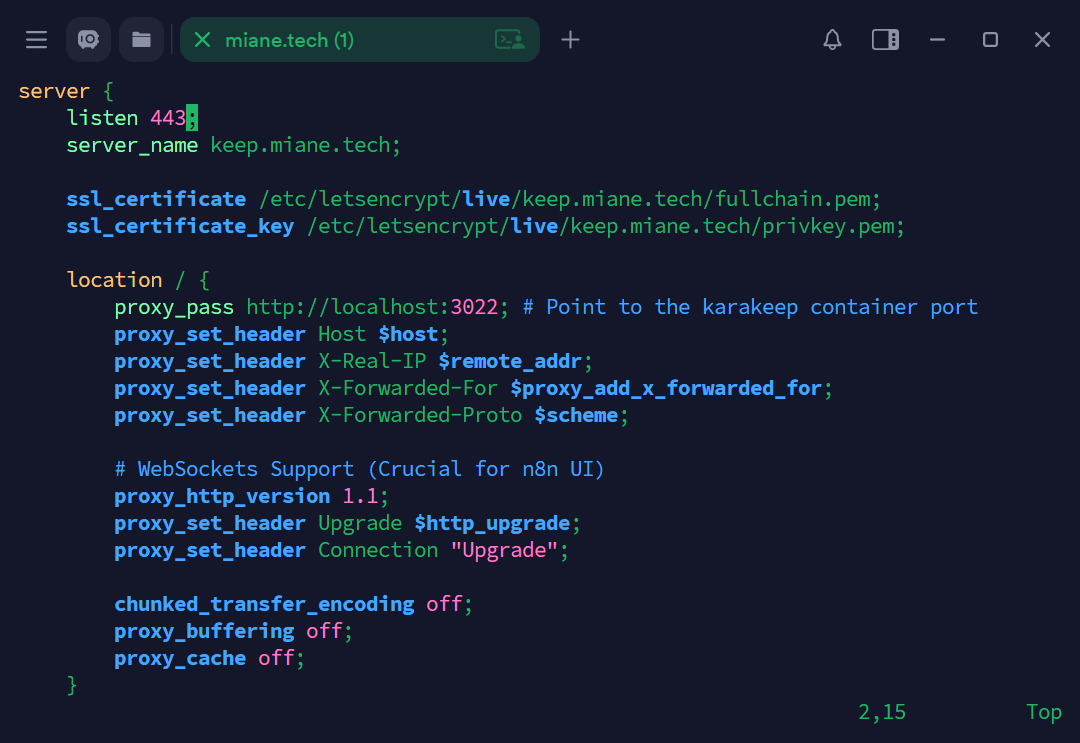Minimize the terminal window
1080x743 pixels.
[937, 40]
